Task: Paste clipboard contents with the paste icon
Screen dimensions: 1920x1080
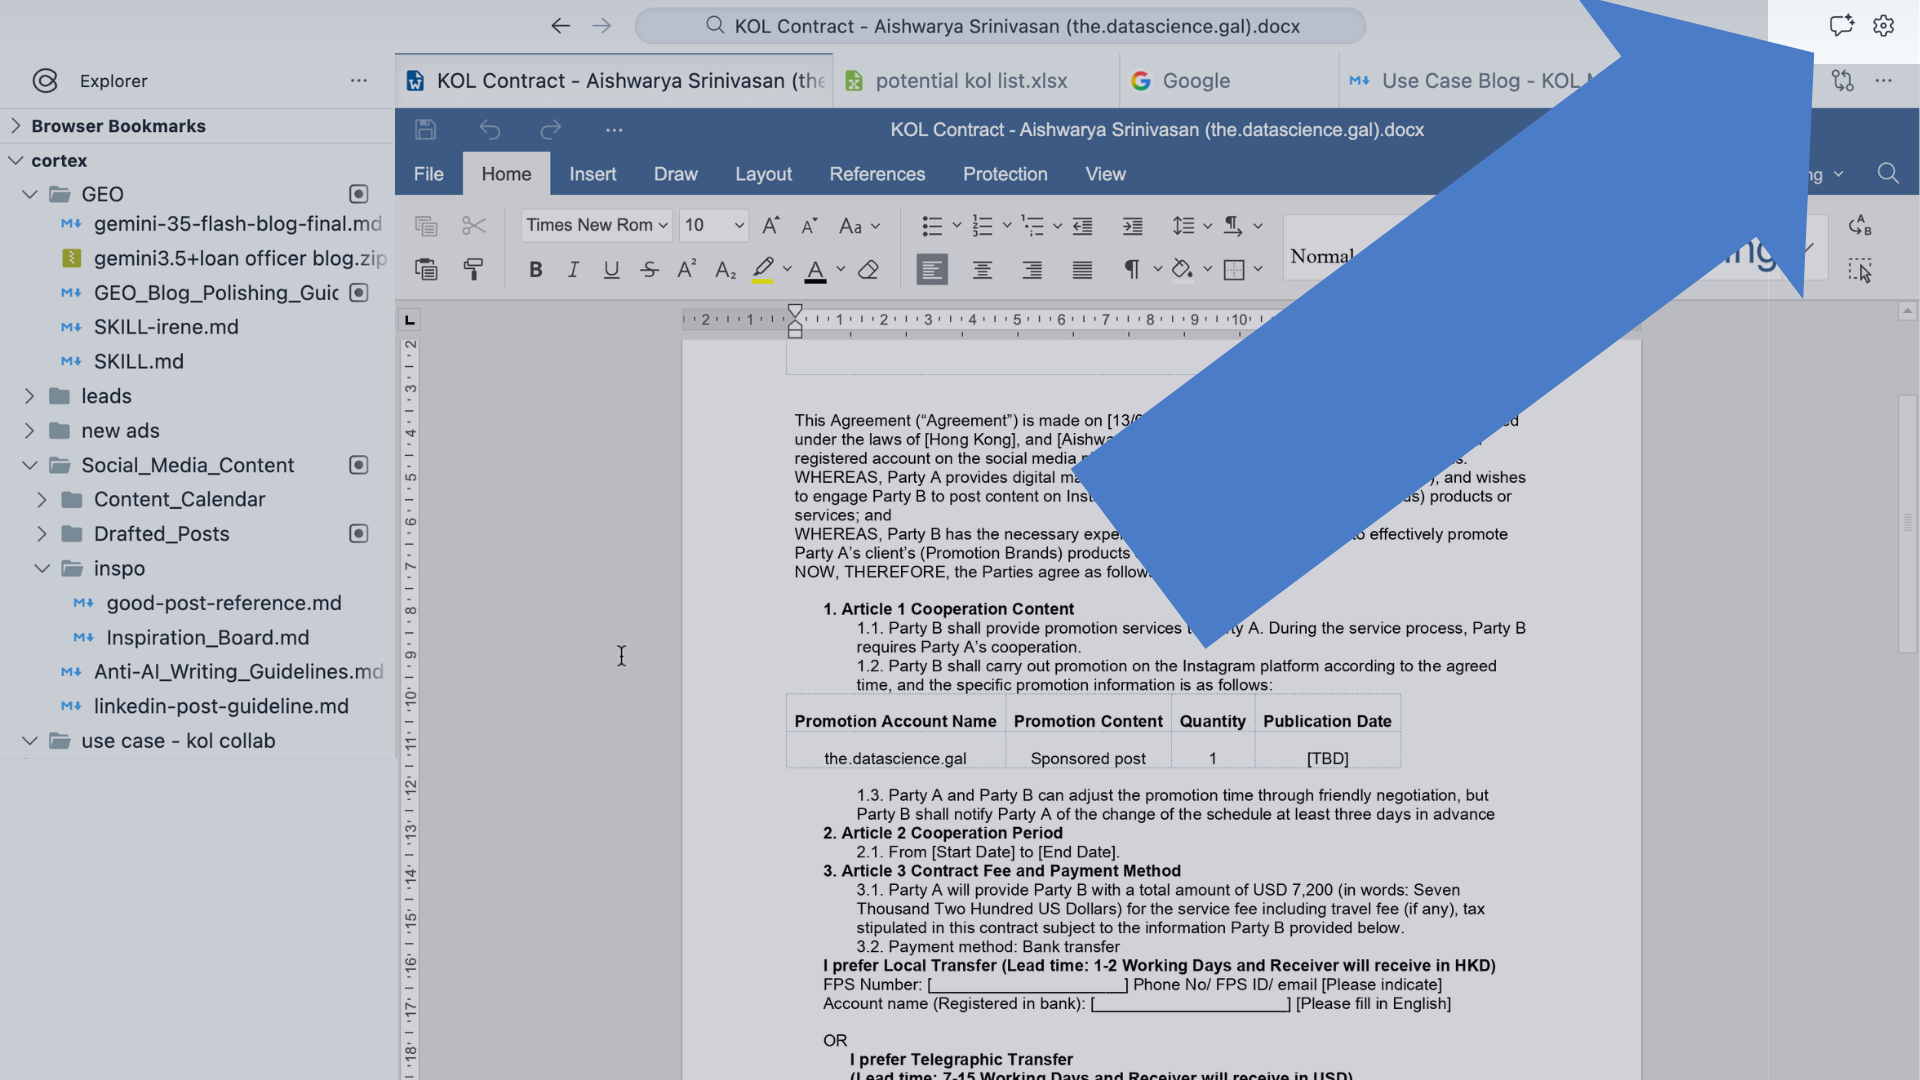Action: click(426, 270)
